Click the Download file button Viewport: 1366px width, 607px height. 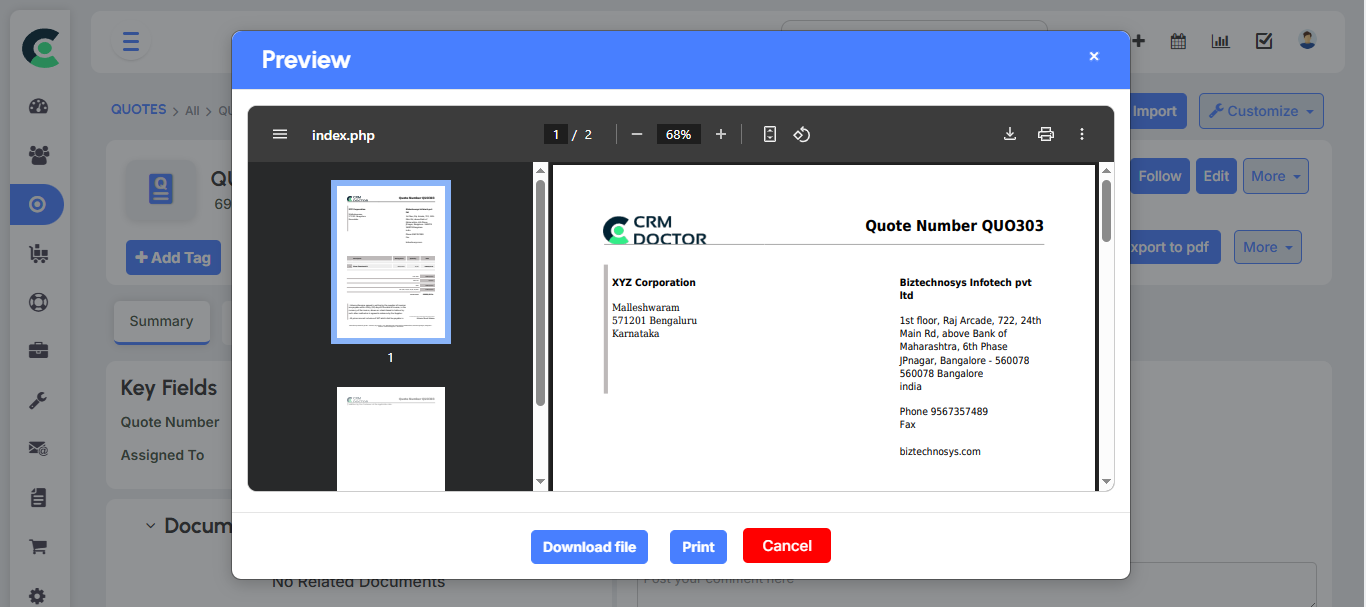589,547
